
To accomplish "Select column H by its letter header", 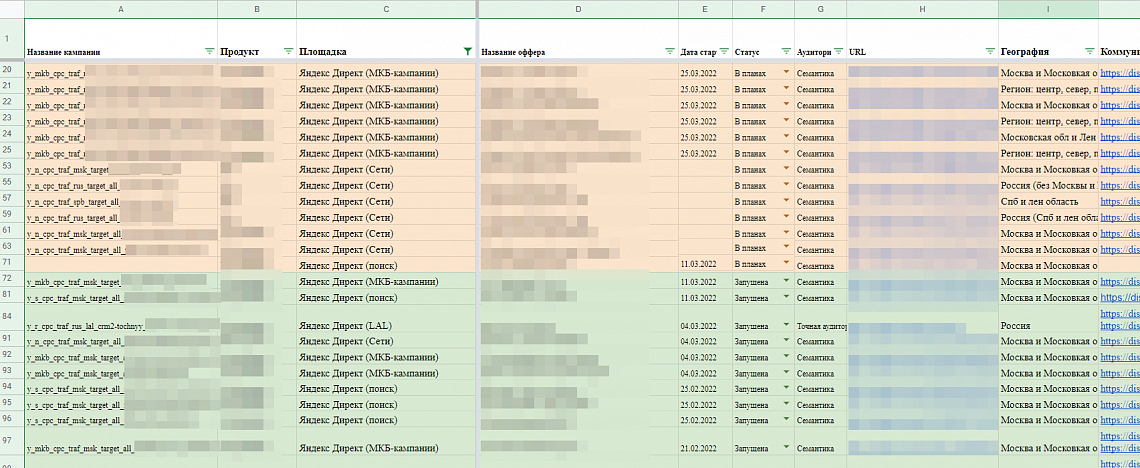I will click(x=921, y=8).
